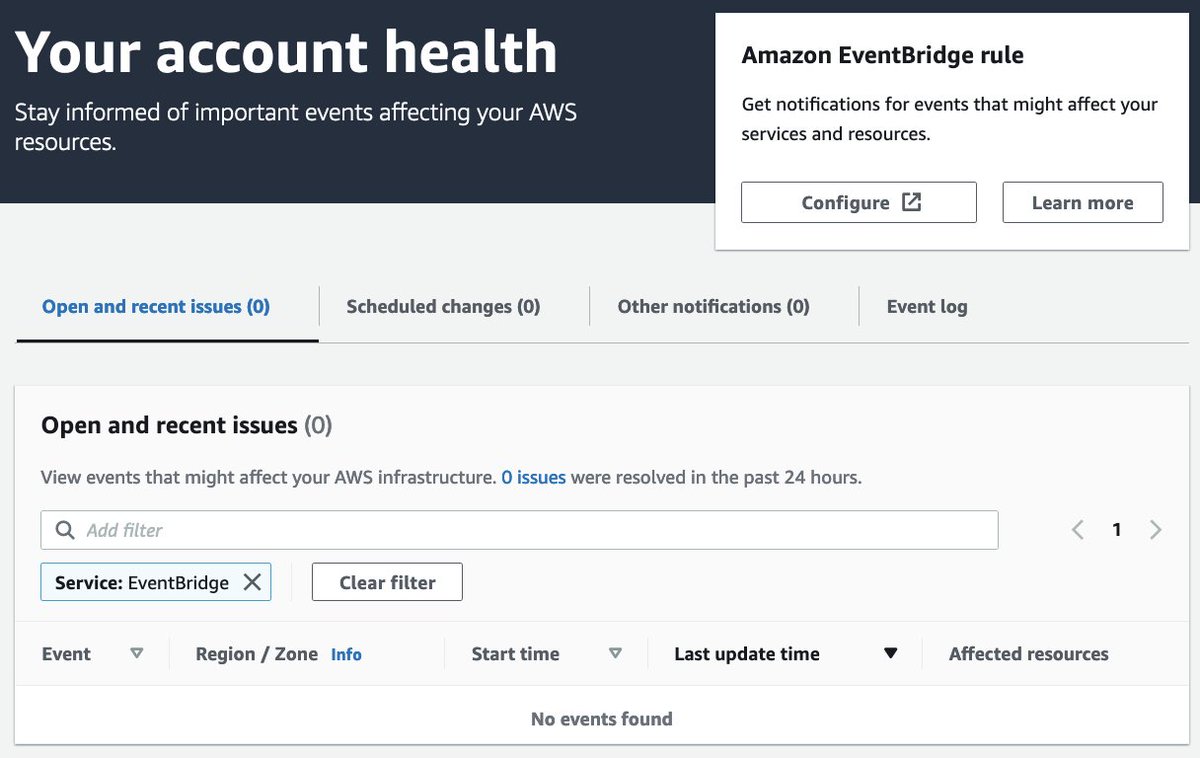Go to next page arrow

pyautogui.click(x=1156, y=530)
